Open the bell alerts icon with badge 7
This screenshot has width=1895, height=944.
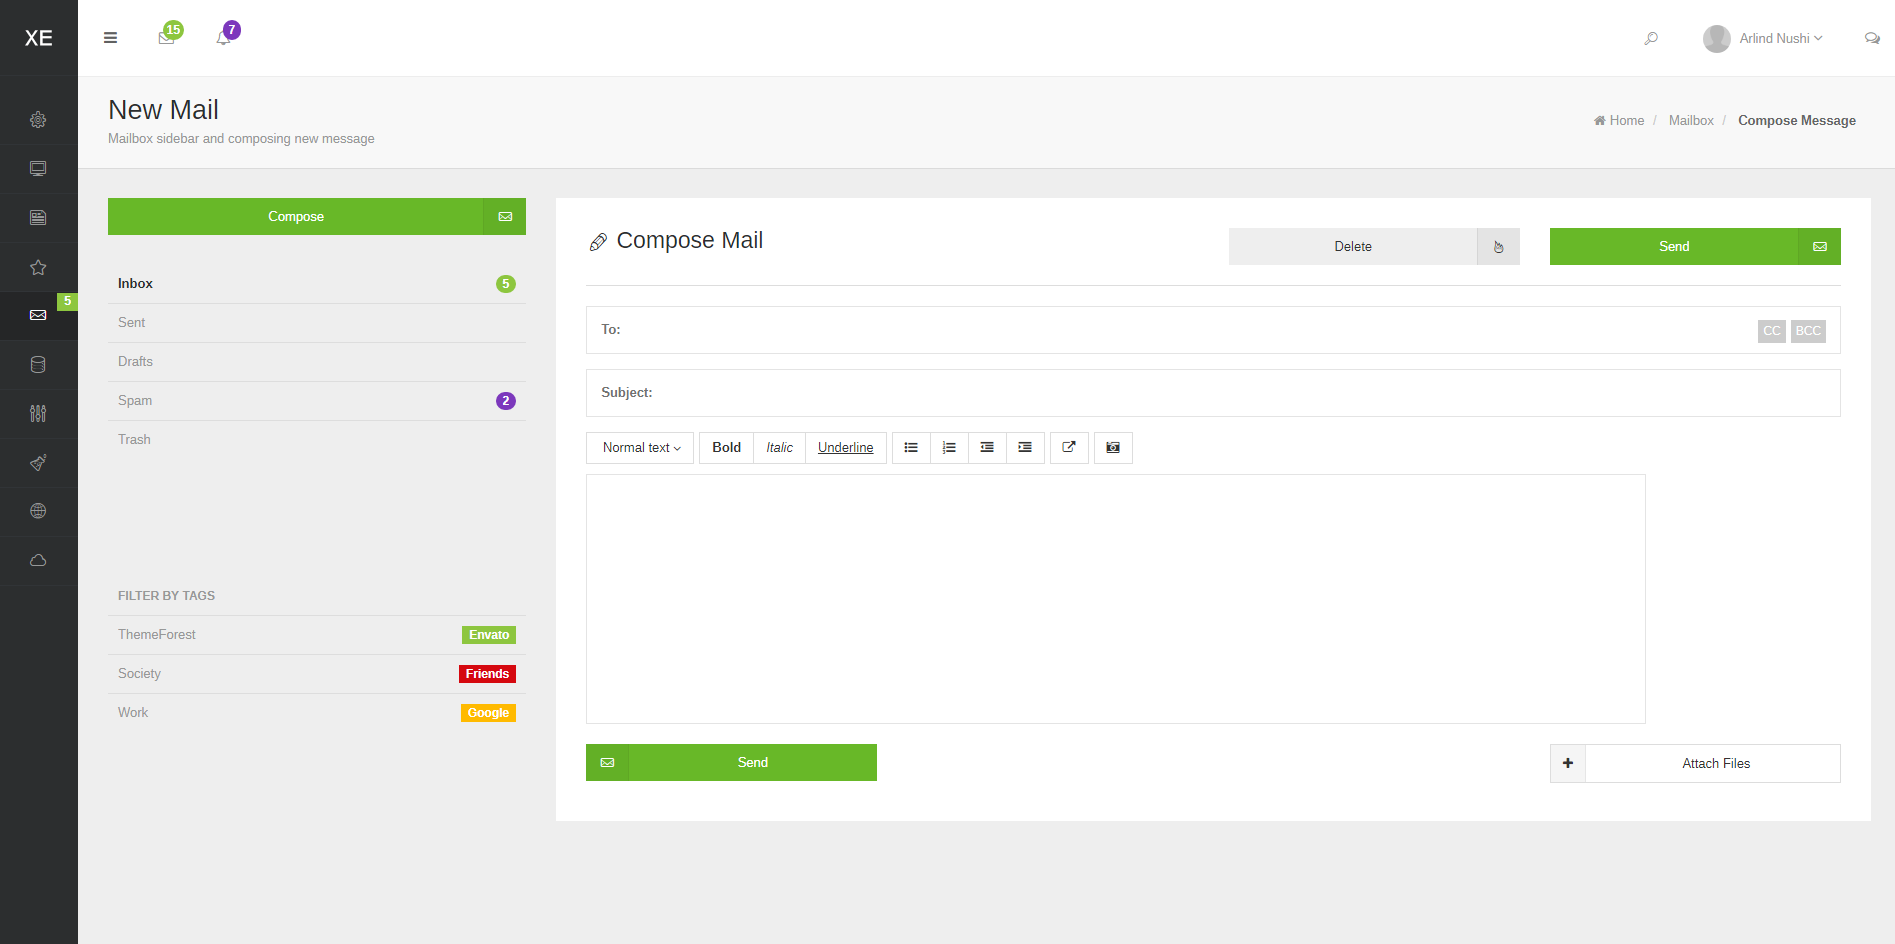224,37
